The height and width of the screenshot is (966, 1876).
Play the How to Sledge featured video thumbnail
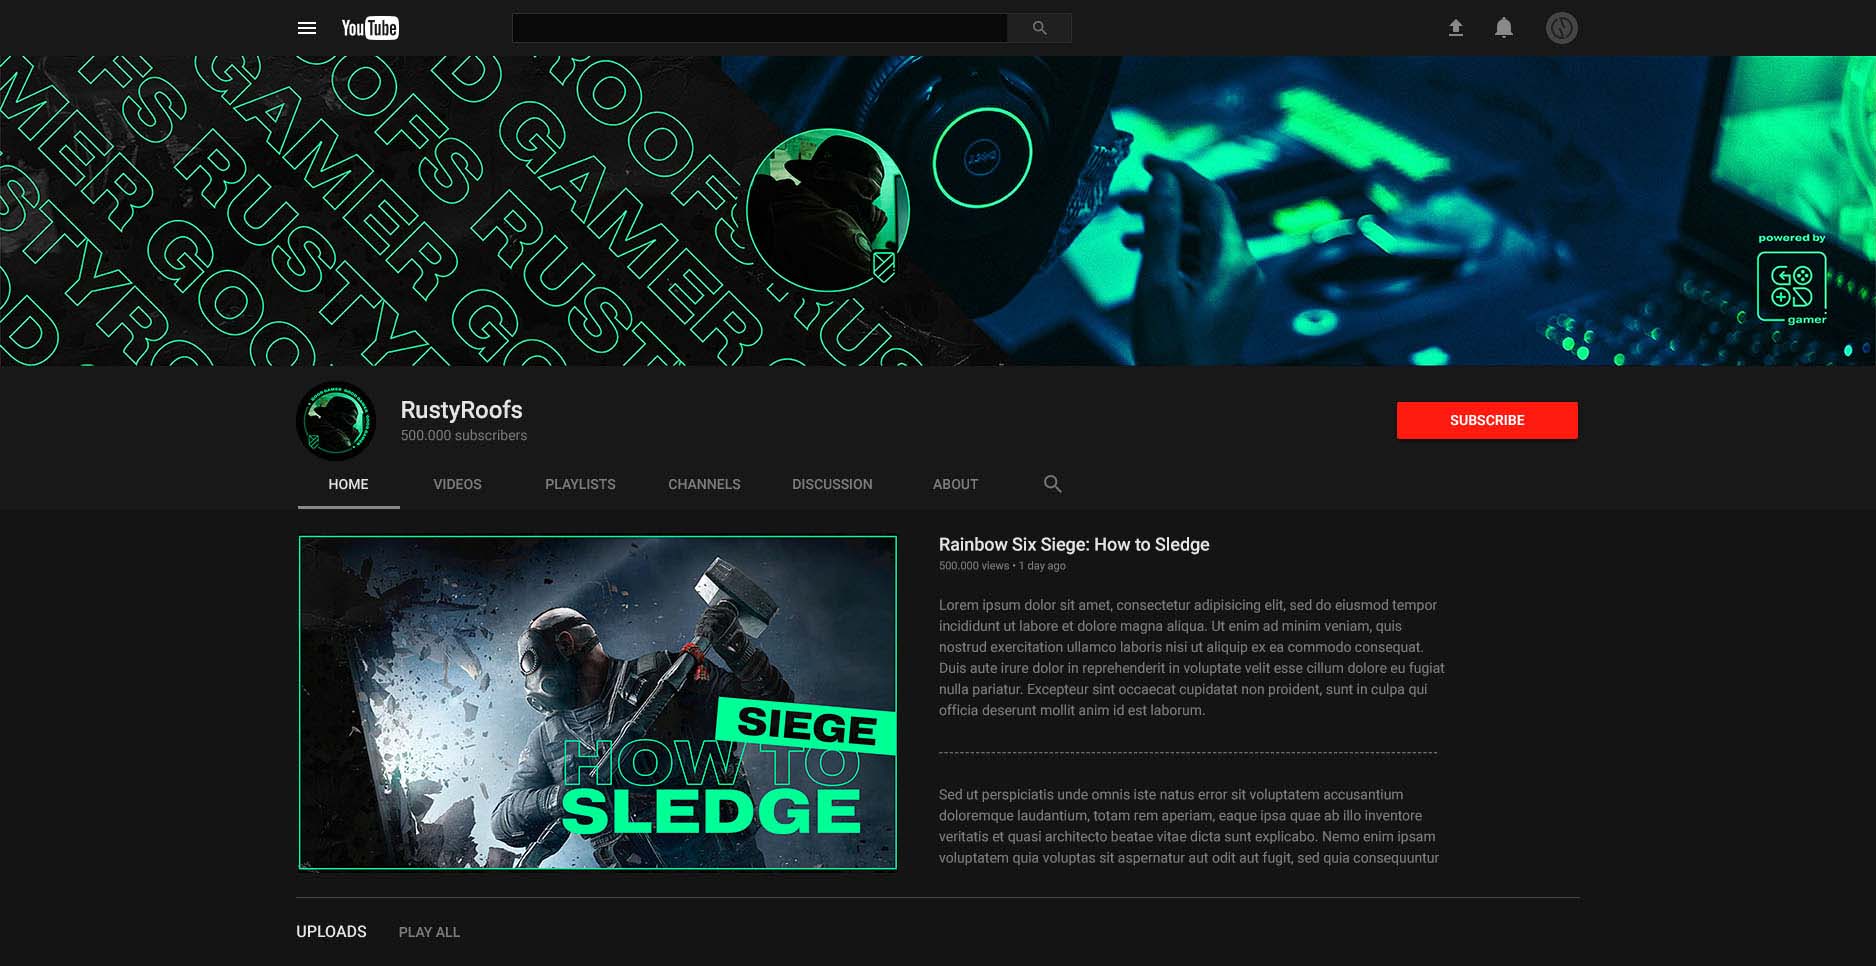pos(598,703)
